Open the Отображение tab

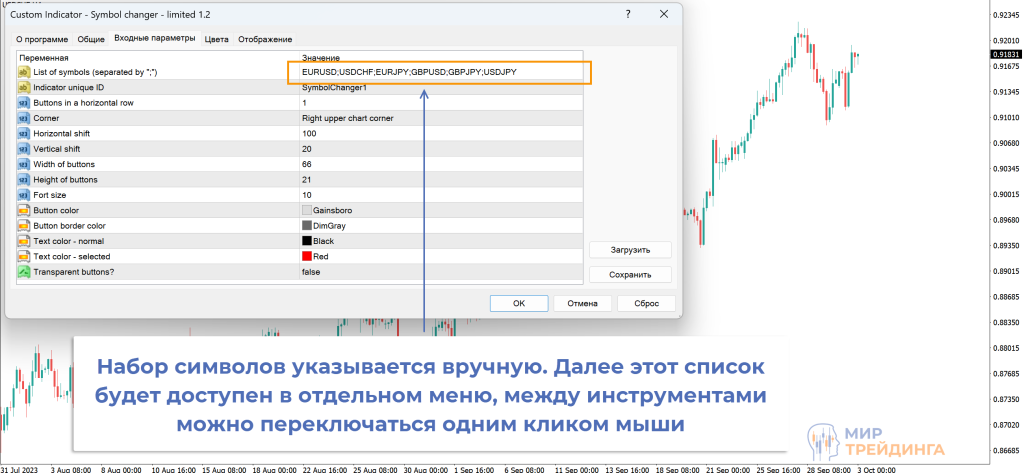[x=265, y=39]
